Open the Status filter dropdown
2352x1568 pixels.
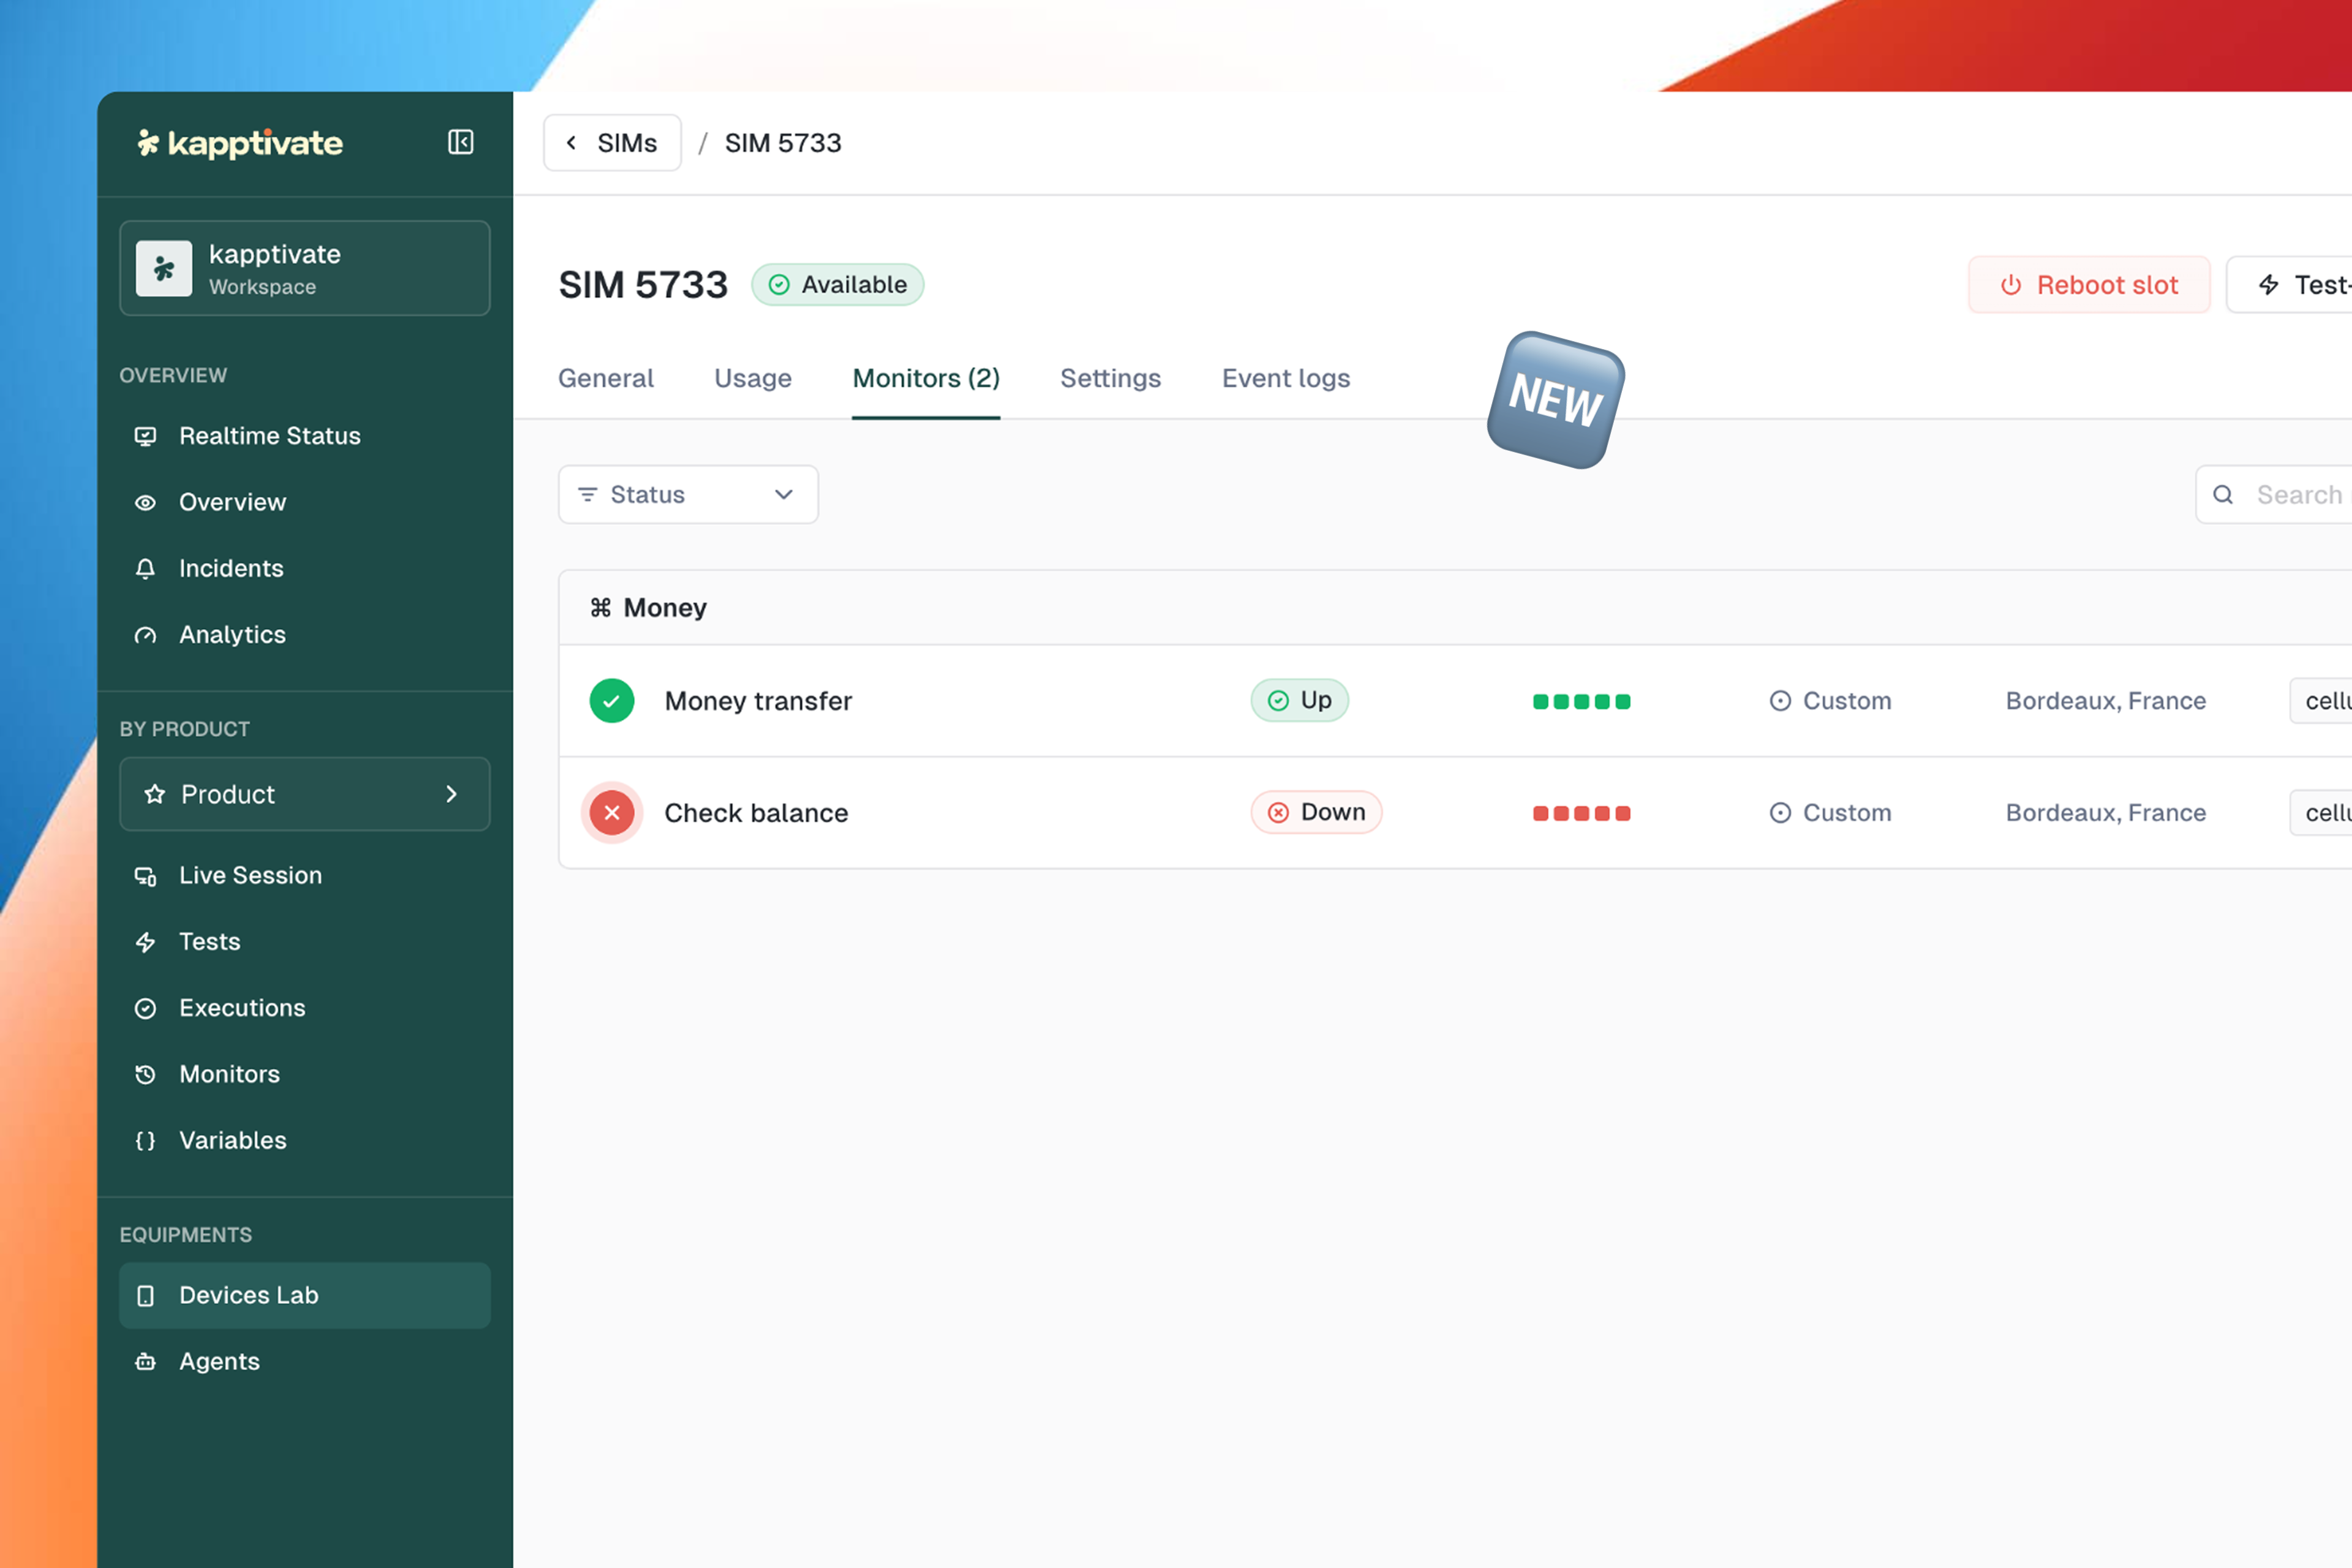click(x=688, y=495)
